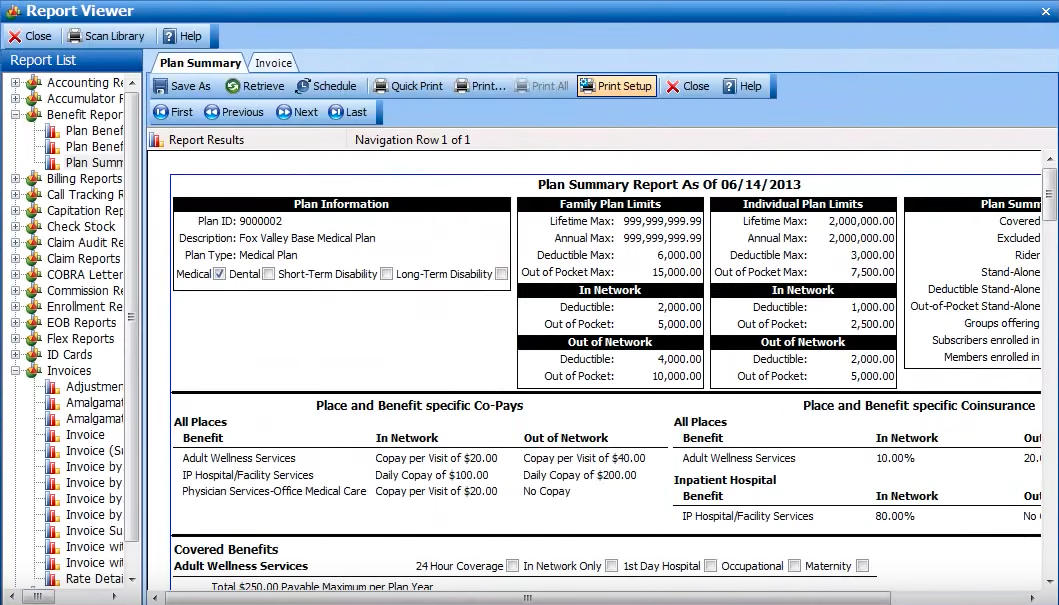The image size is (1059, 605).
Task: Click the Report List horizontal scroll right arrow
Action: (x=114, y=596)
